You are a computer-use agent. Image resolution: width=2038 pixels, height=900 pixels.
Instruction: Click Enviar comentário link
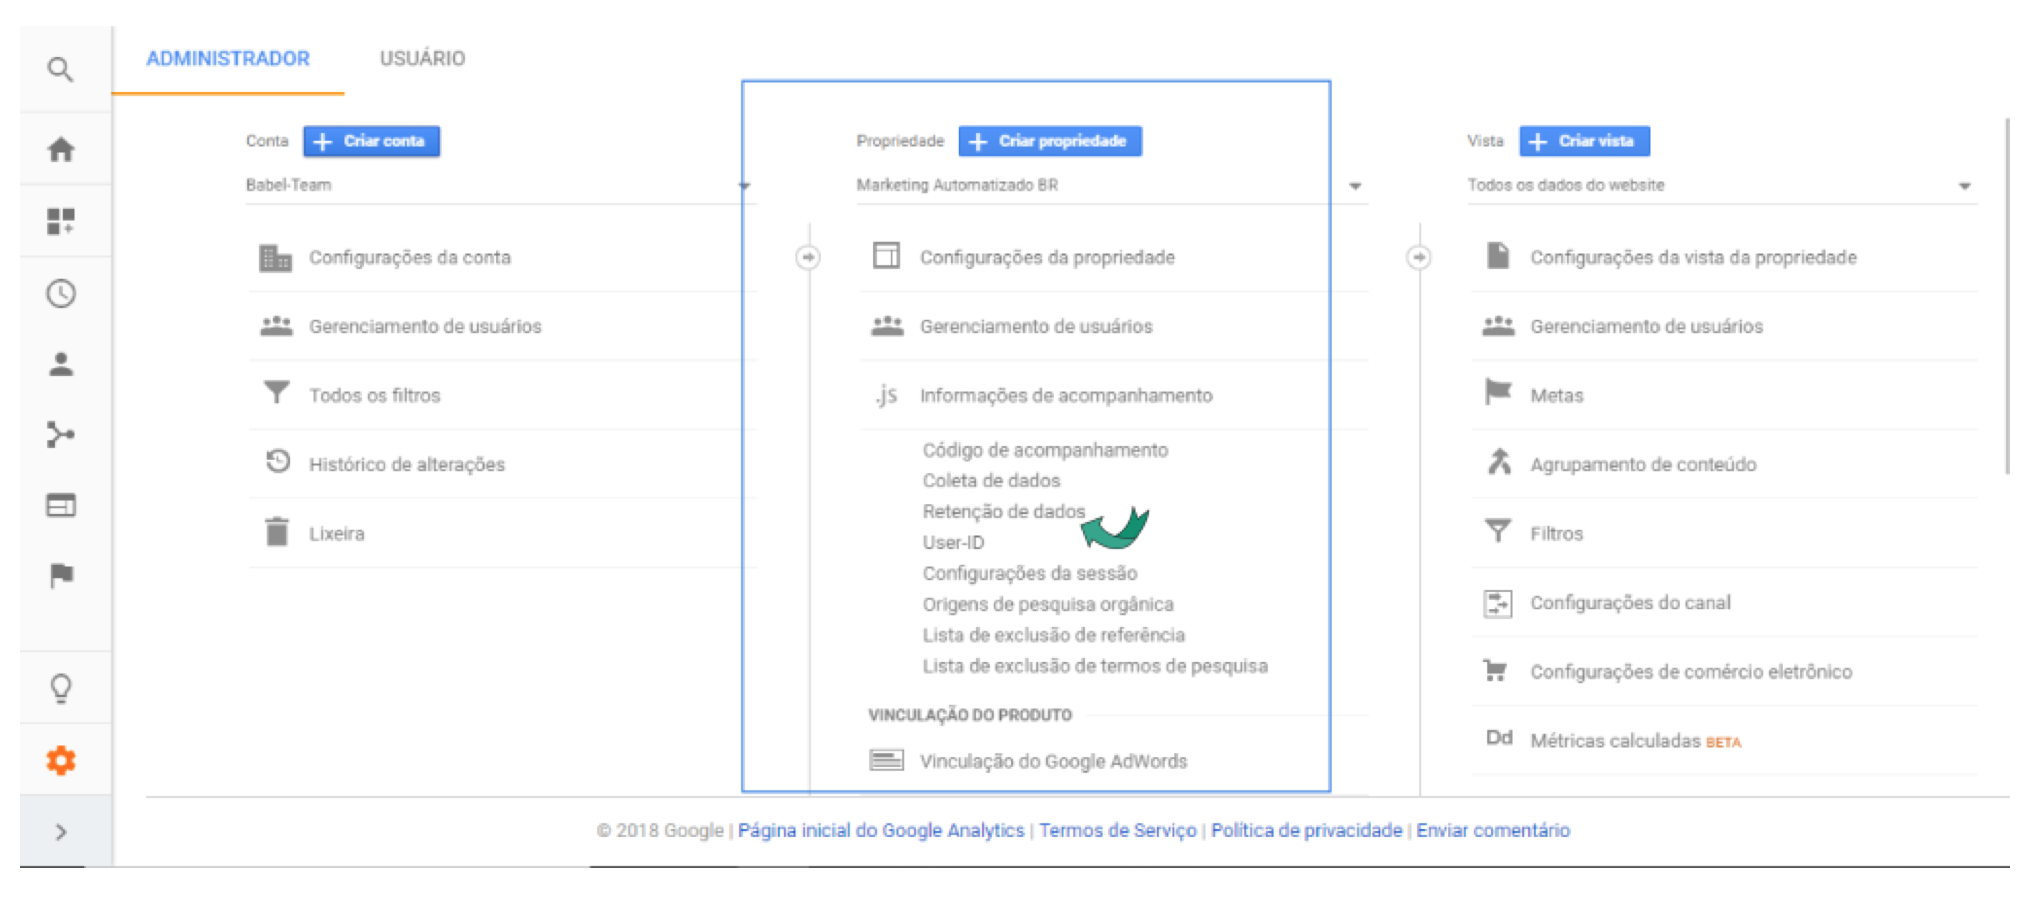(x=1493, y=830)
